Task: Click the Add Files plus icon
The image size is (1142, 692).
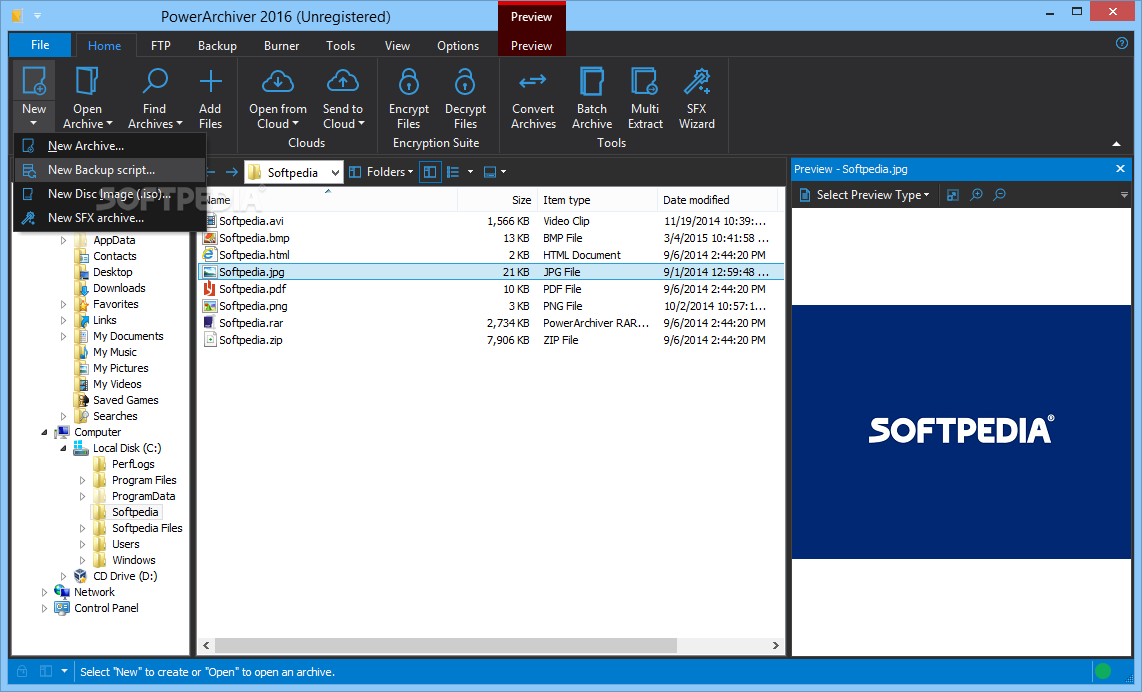Action: click(x=210, y=82)
